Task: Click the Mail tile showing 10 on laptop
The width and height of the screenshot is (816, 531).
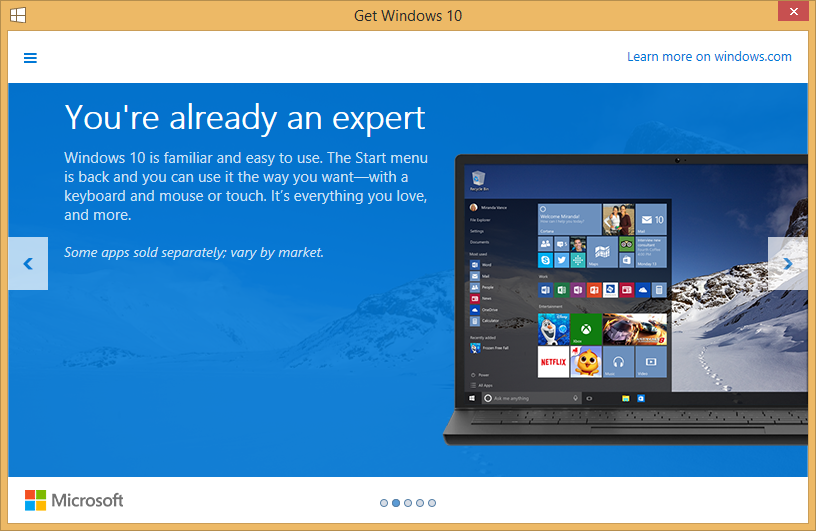Action: [652, 218]
